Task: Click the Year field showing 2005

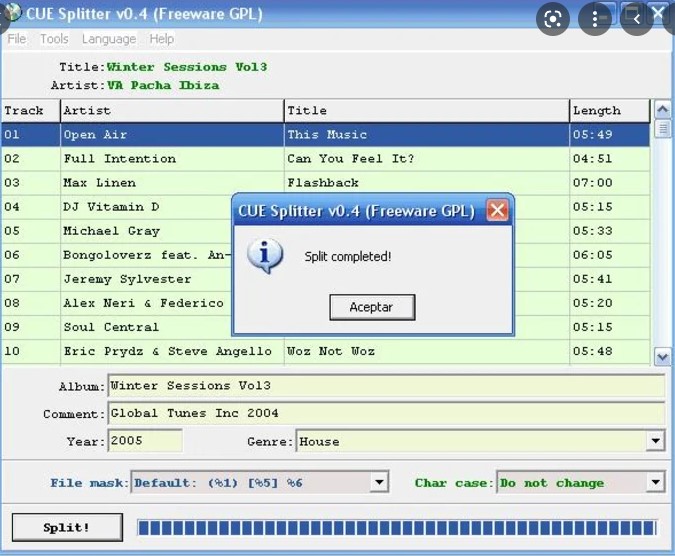Action: (145, 441)
